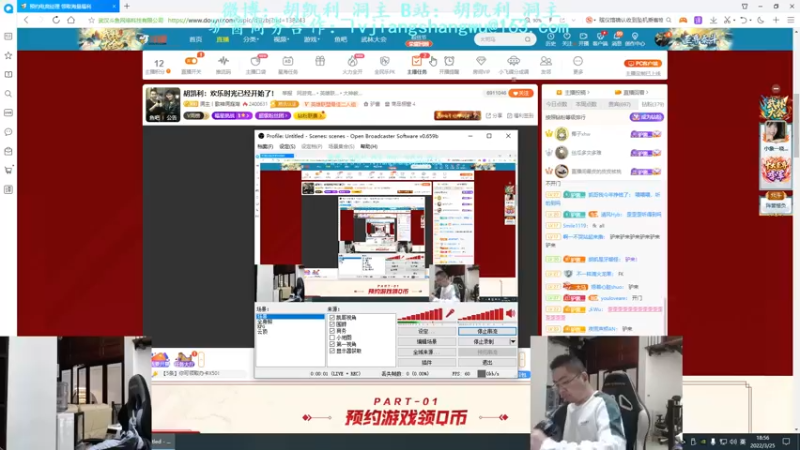
Task: Switch to 本周贡献 ranking tab
Action: tap(586, 104)
